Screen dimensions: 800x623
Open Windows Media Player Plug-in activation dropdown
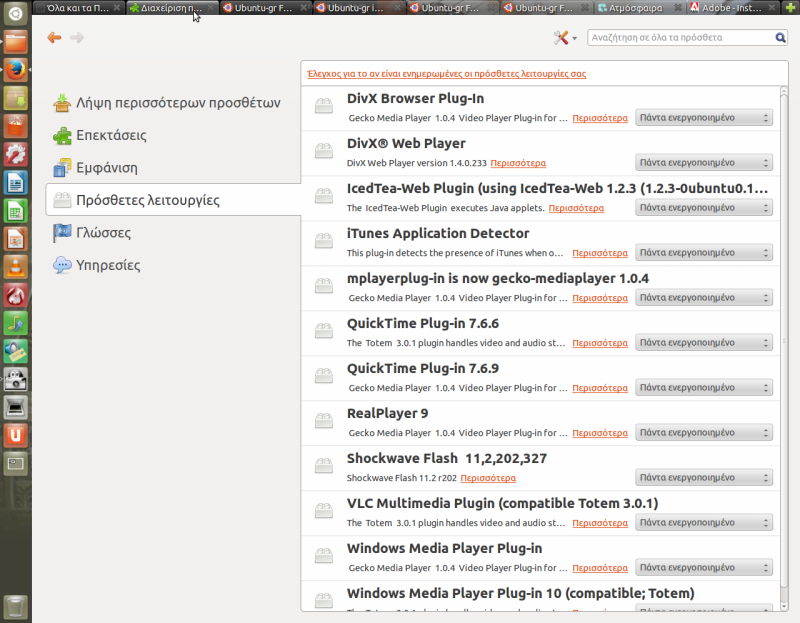click(x=704, y=567)
